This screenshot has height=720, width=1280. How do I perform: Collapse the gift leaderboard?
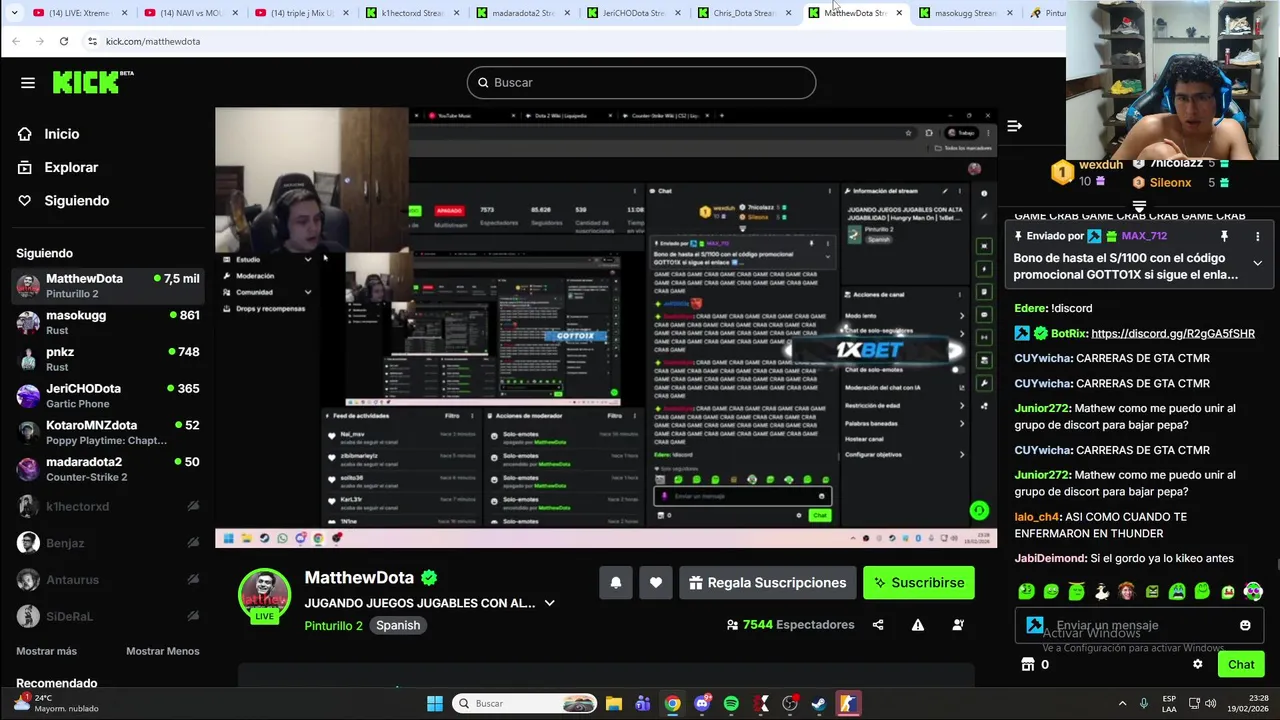[x=1139, y=206]
